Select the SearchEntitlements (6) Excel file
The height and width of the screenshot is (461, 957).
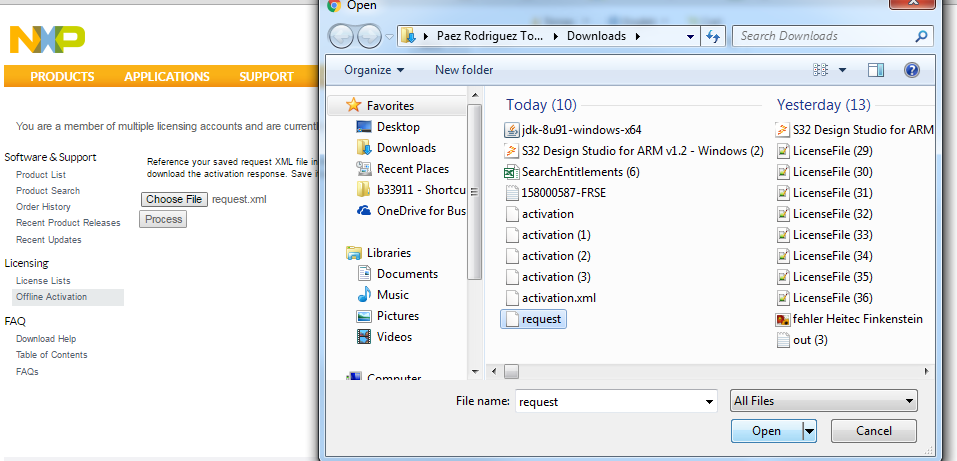click(x=571, y=172)
